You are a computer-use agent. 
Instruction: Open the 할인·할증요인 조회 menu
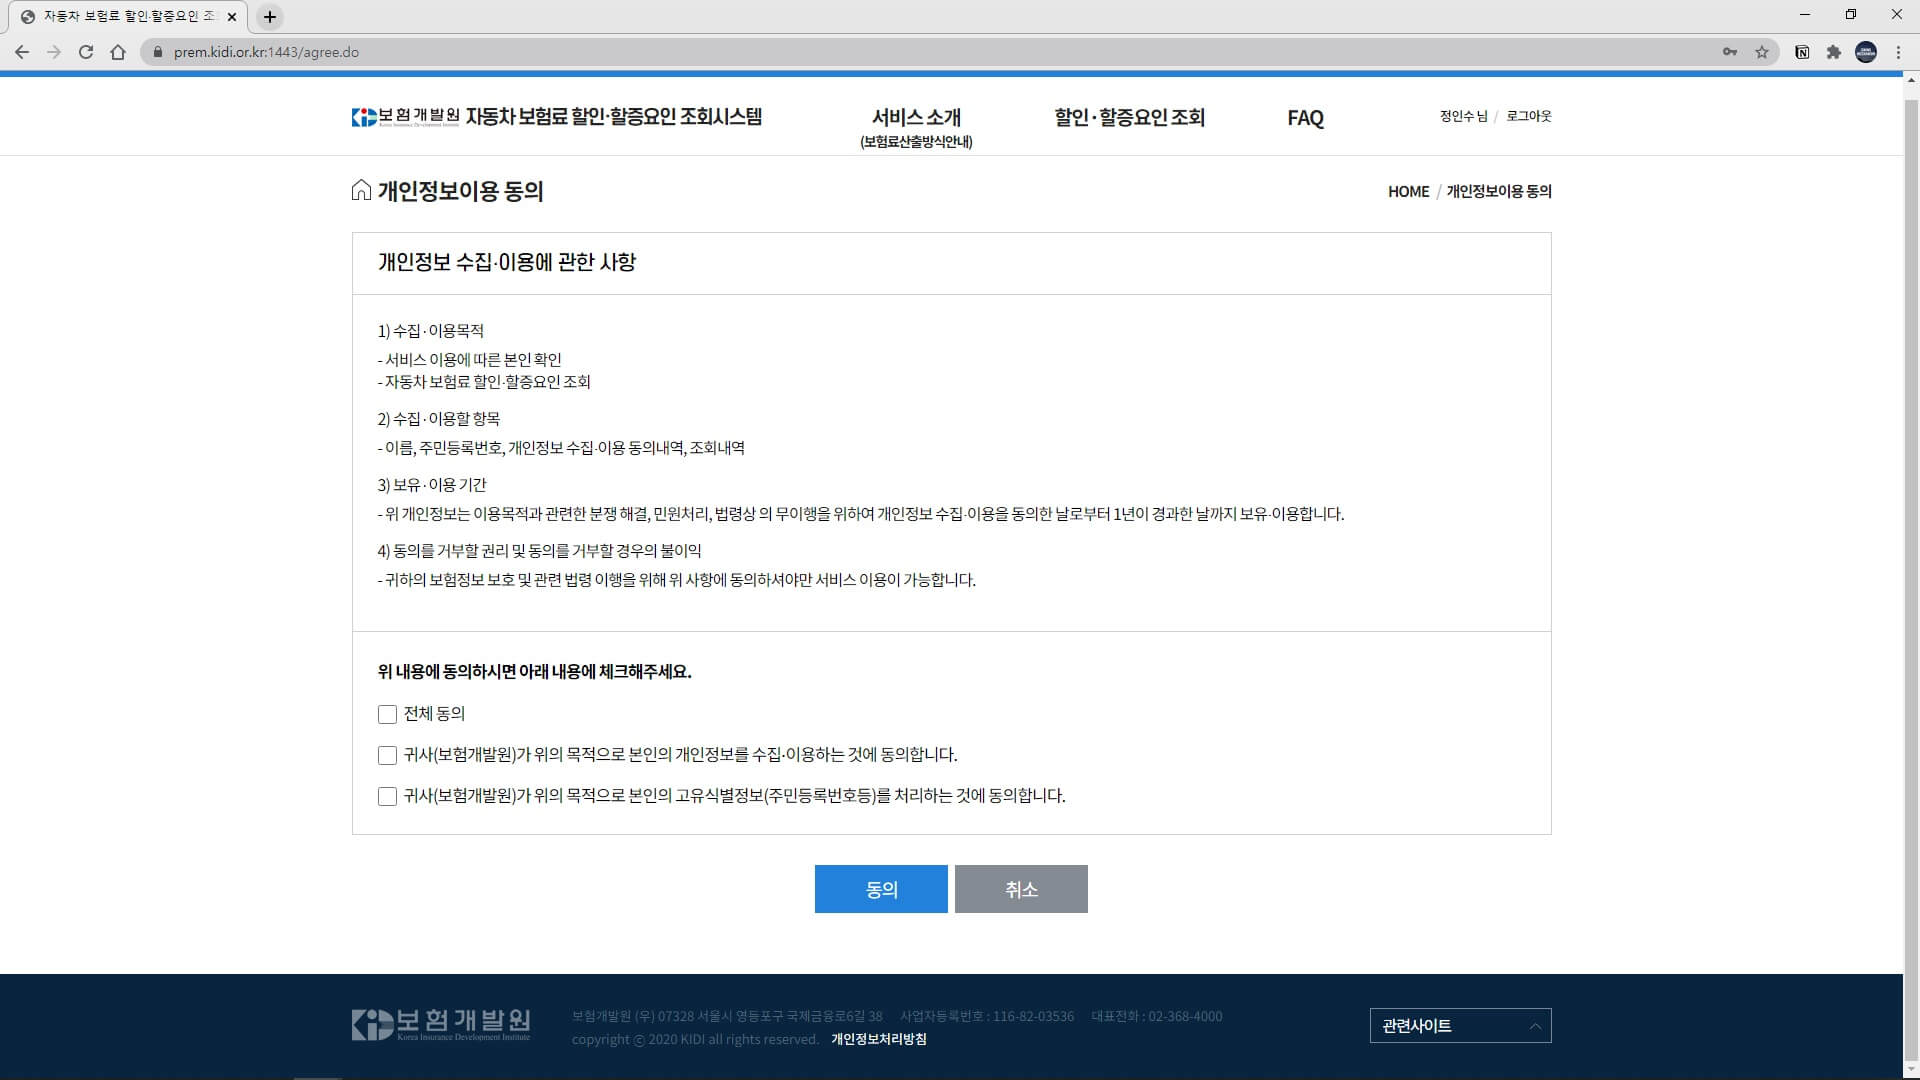[1129, 117]
